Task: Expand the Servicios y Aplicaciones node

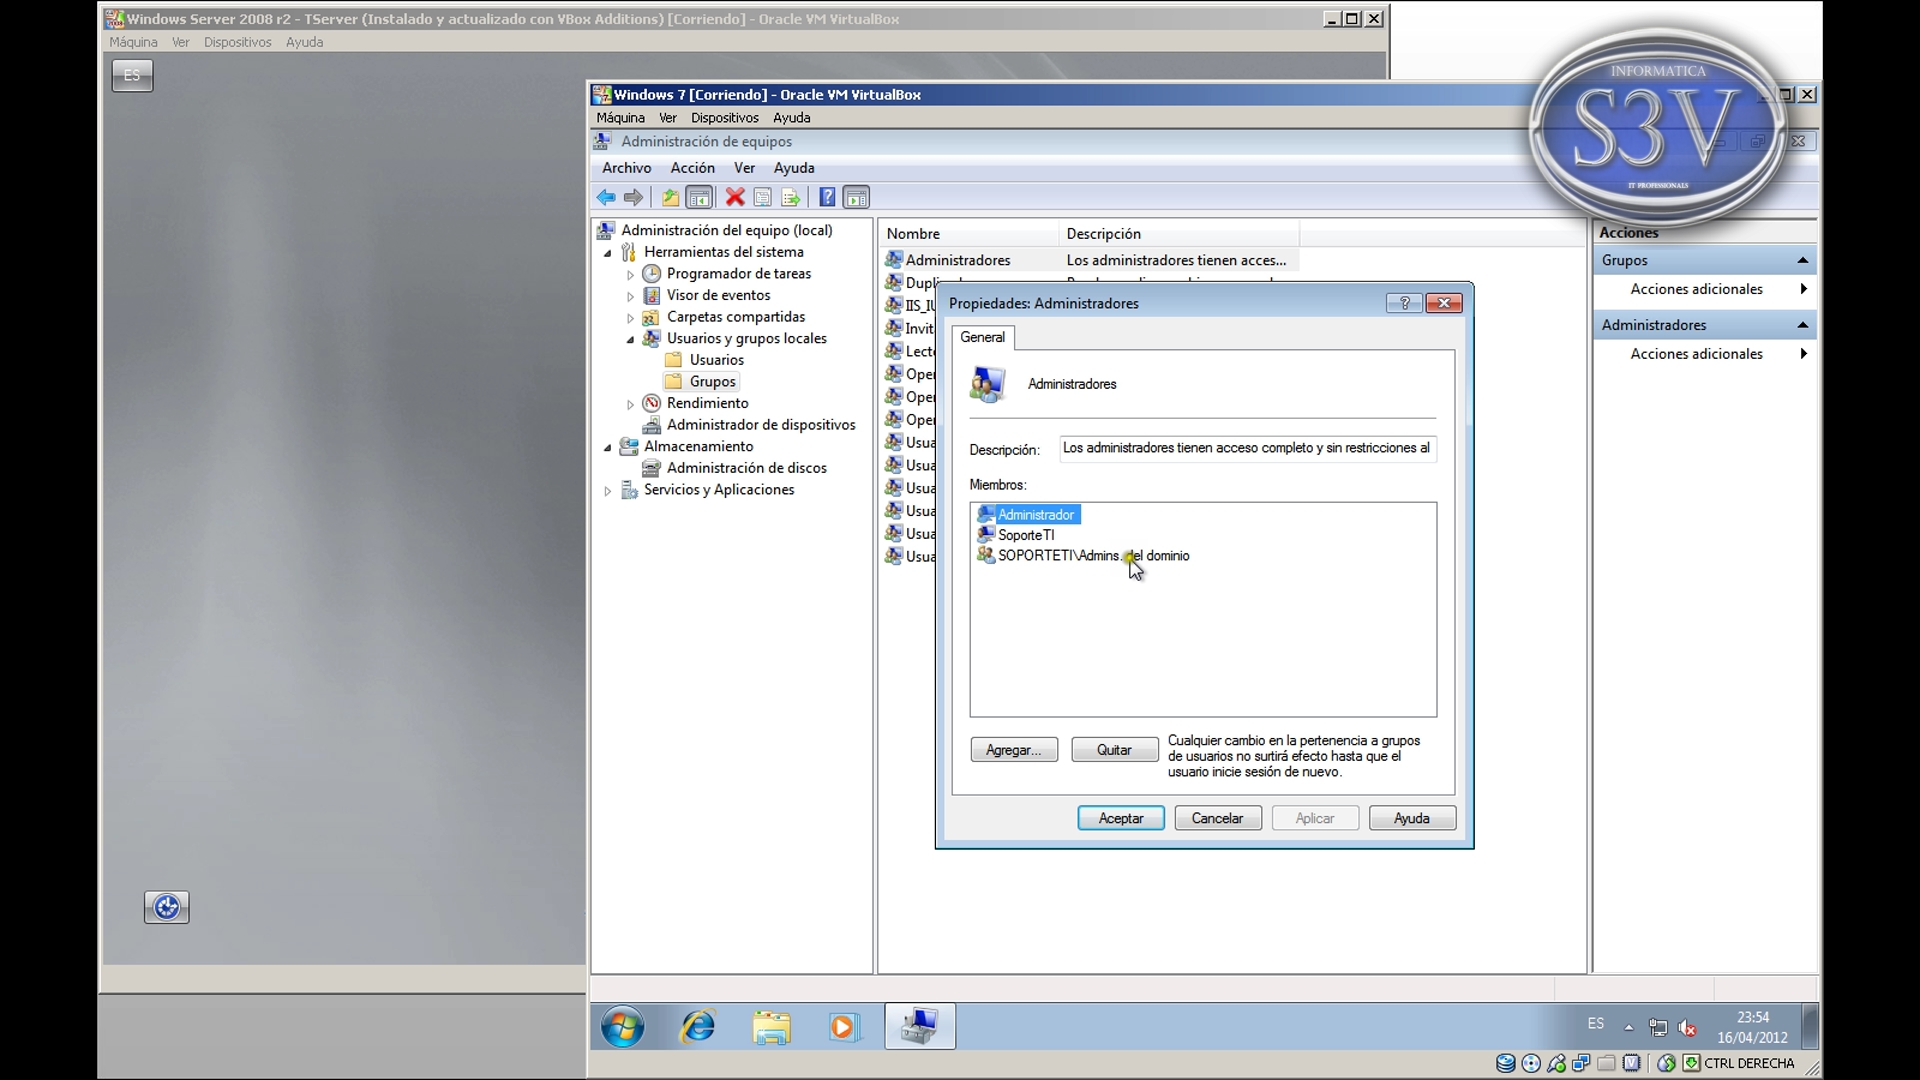Action: point(608,491)
